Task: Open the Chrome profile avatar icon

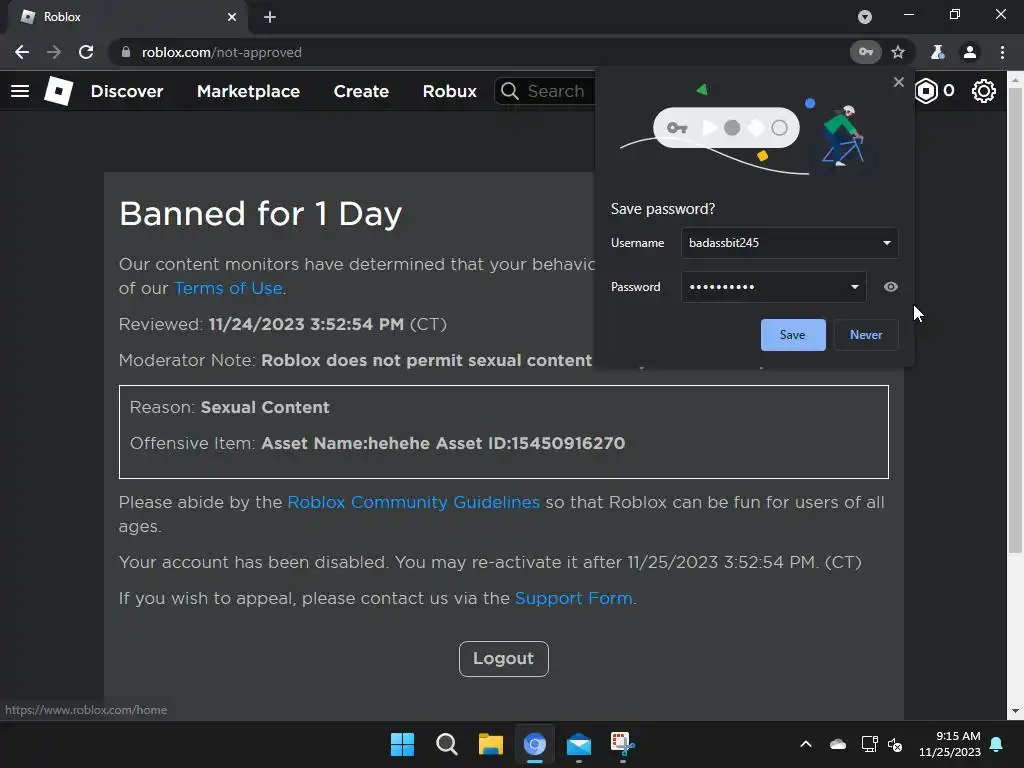Action: [970, 52]
